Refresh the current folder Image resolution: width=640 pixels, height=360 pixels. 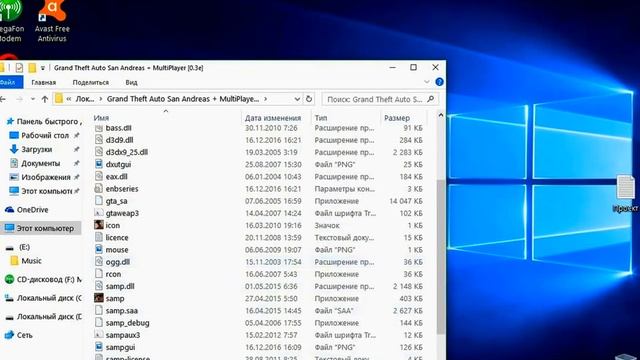(x=309, y=99)
